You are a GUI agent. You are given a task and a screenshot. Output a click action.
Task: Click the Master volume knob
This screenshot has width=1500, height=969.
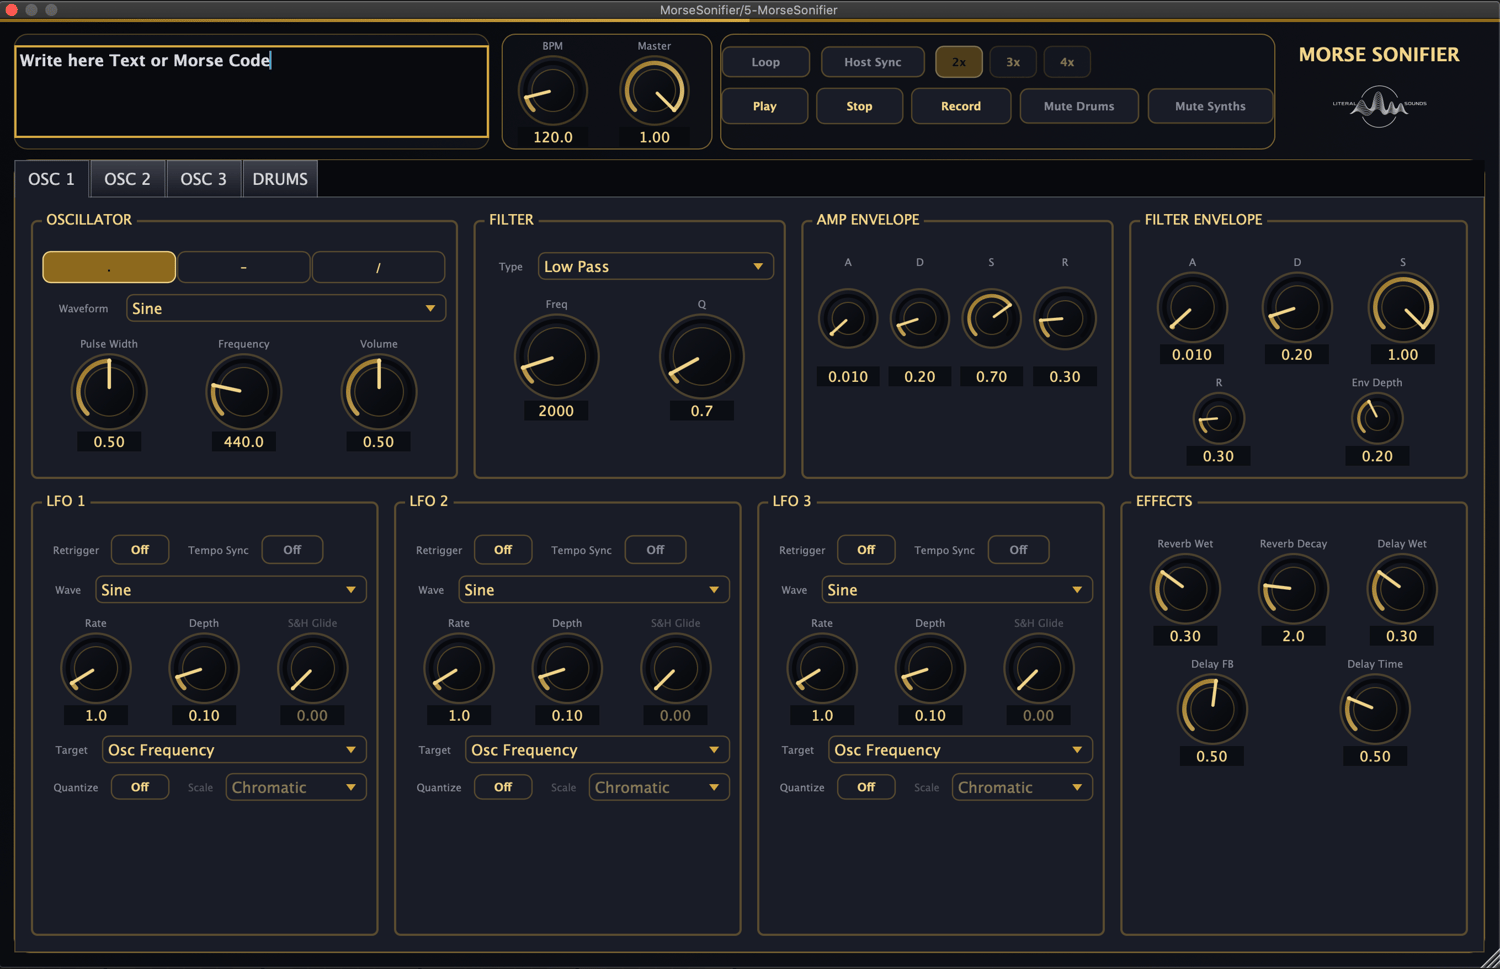[x=655, y=92]
